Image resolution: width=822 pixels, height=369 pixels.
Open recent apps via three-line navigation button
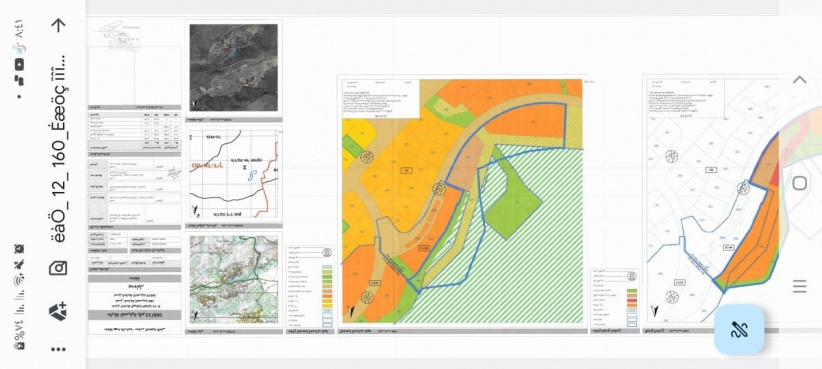(x=799, y=286)
